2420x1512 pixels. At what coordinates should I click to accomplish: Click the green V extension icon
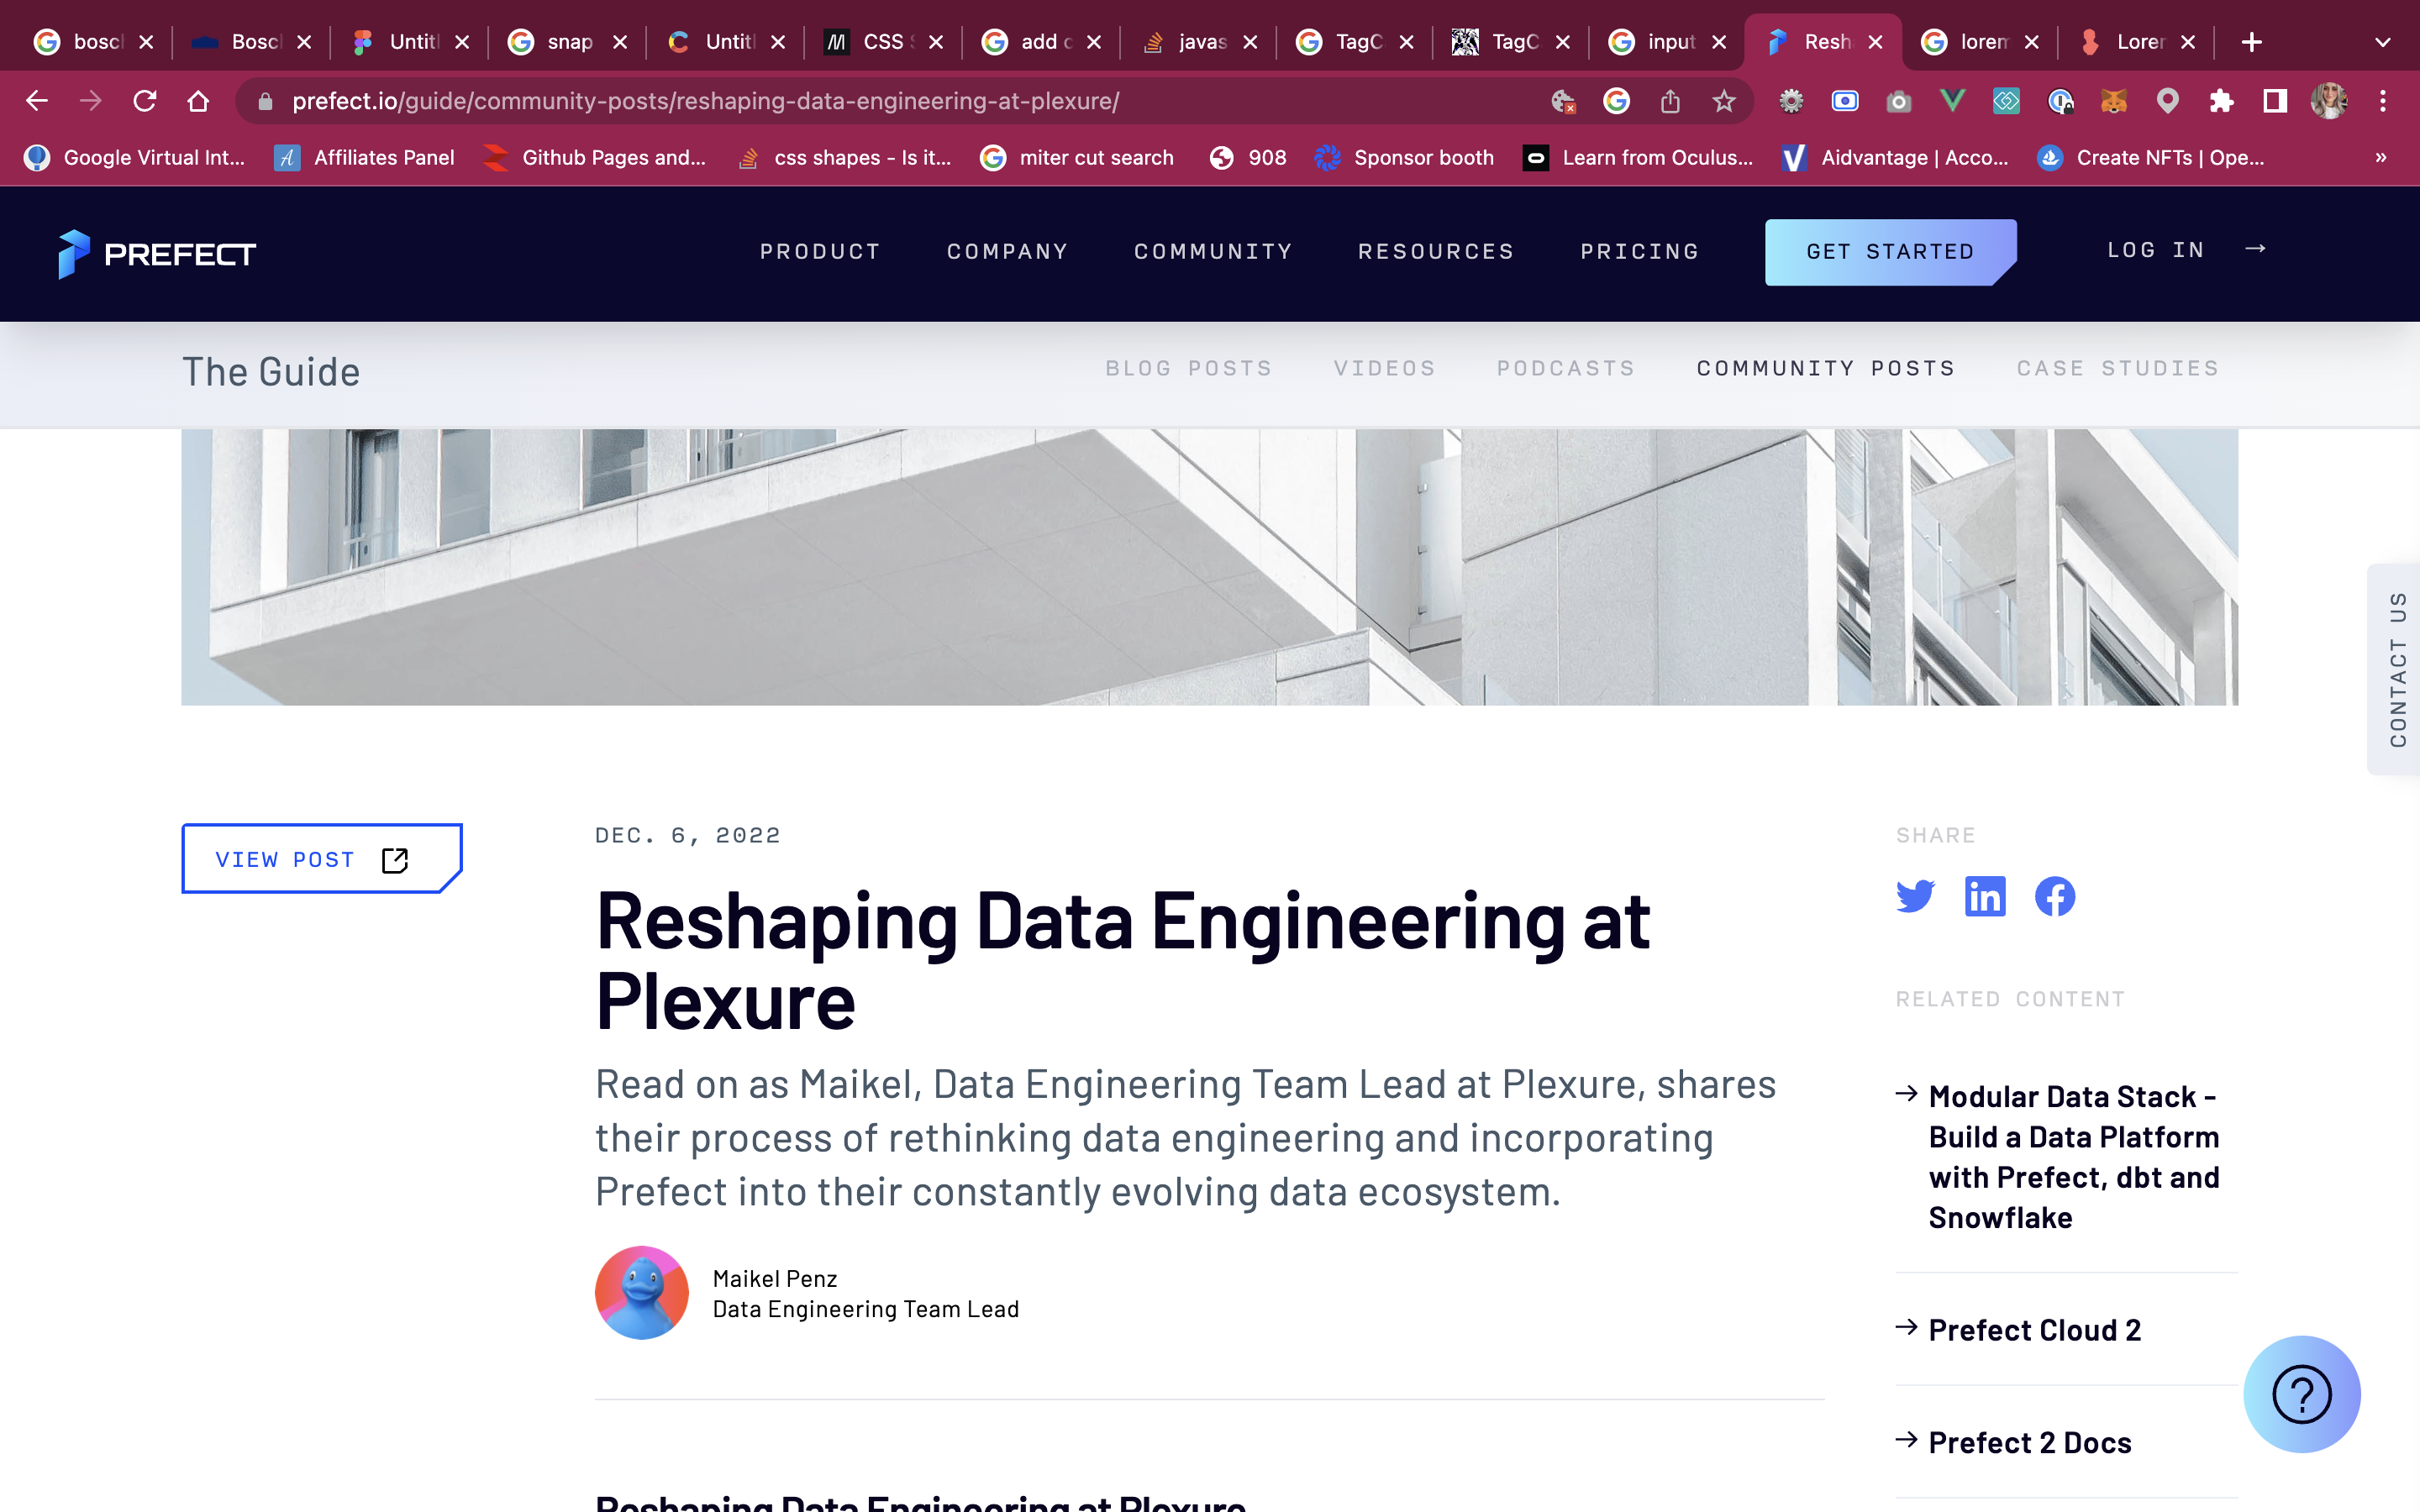click(x=1952, y=101)
